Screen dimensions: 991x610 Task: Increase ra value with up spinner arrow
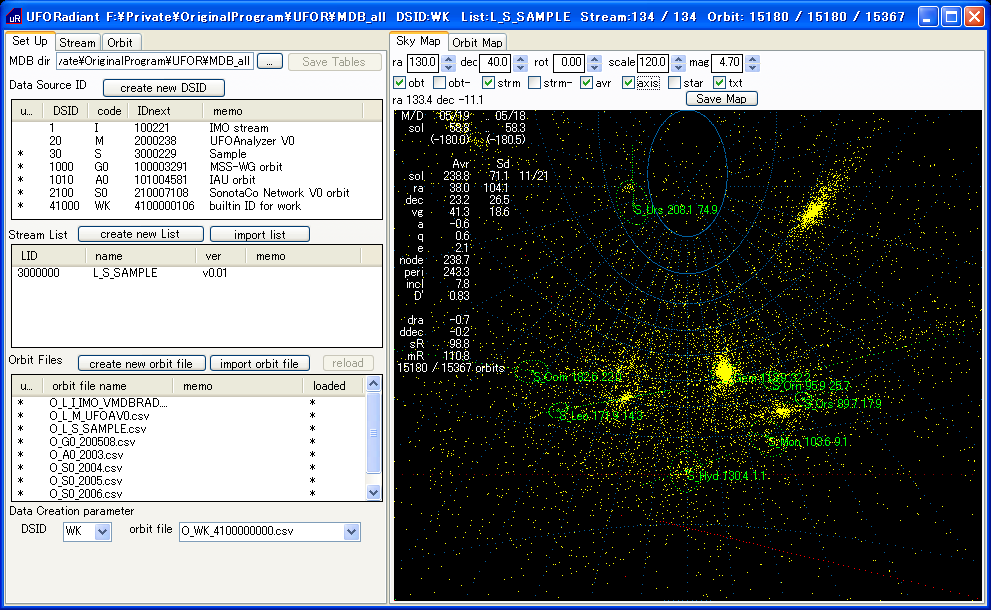[446, 59]
